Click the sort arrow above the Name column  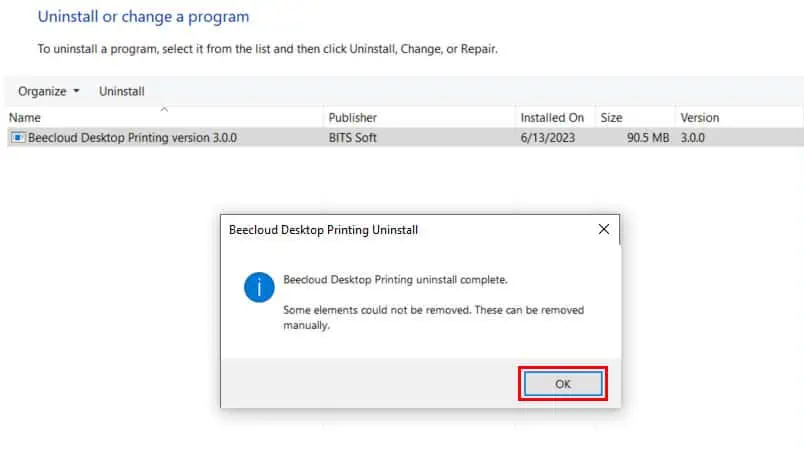164,109
